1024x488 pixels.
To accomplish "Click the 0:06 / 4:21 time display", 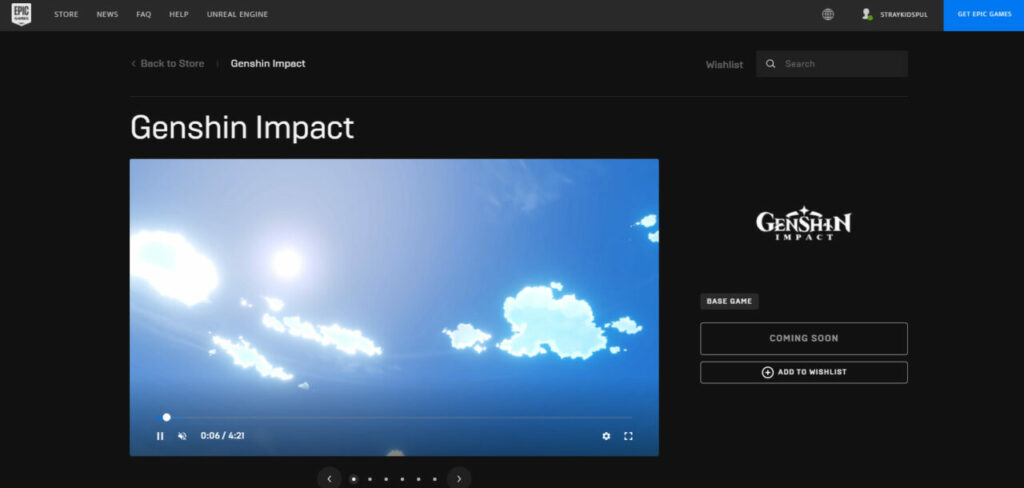I will pyautogui.click(x=223, y=436).
